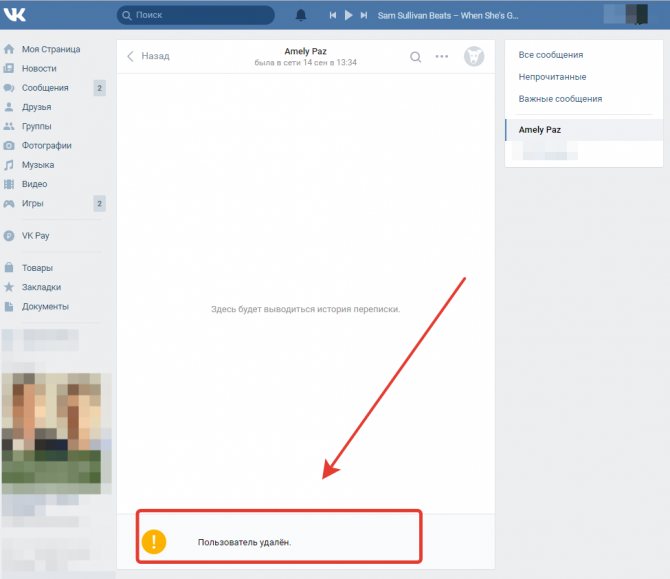
Task: Click the Группы people icon
Action: pos(9,126)
